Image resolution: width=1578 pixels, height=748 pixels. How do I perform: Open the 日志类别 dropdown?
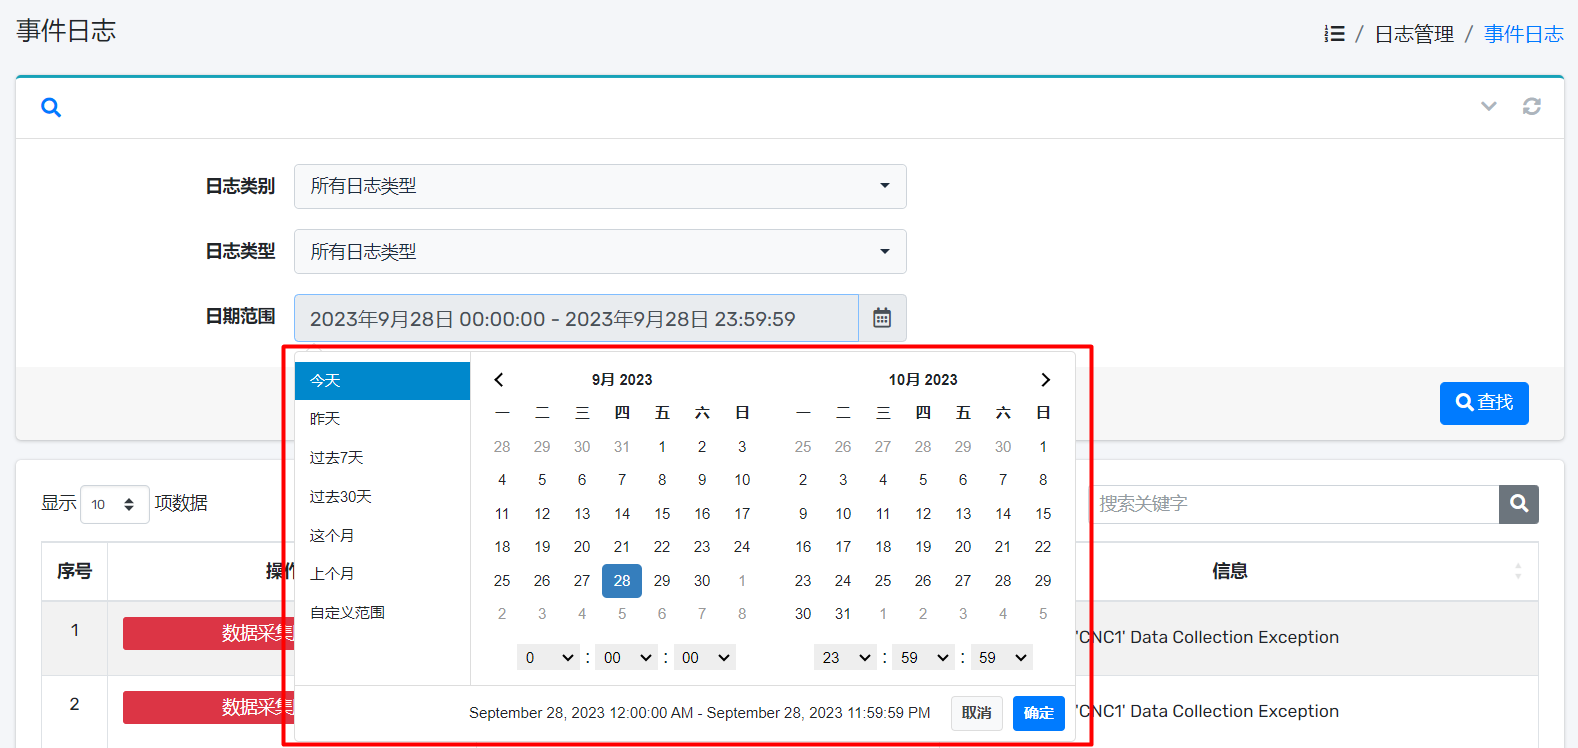click(x=600, y=186)
